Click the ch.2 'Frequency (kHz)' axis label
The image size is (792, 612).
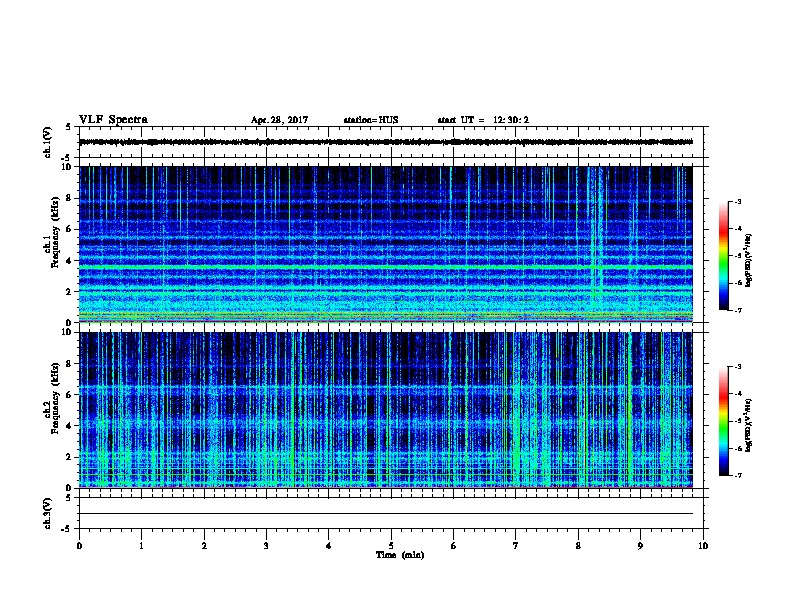click(x=55, y=398)
